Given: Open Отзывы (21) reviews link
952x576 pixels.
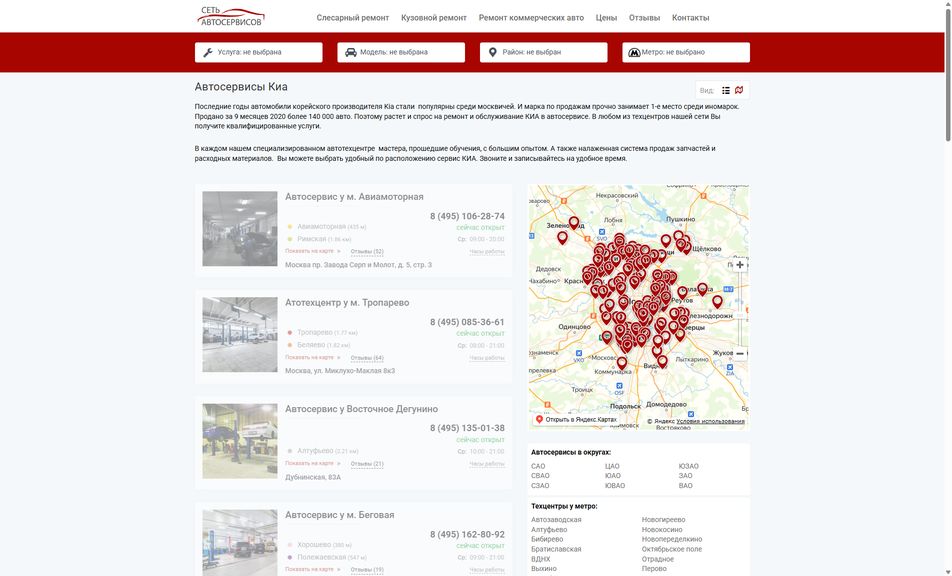Looking at the screenshot, I should click(x=367, y=464).
